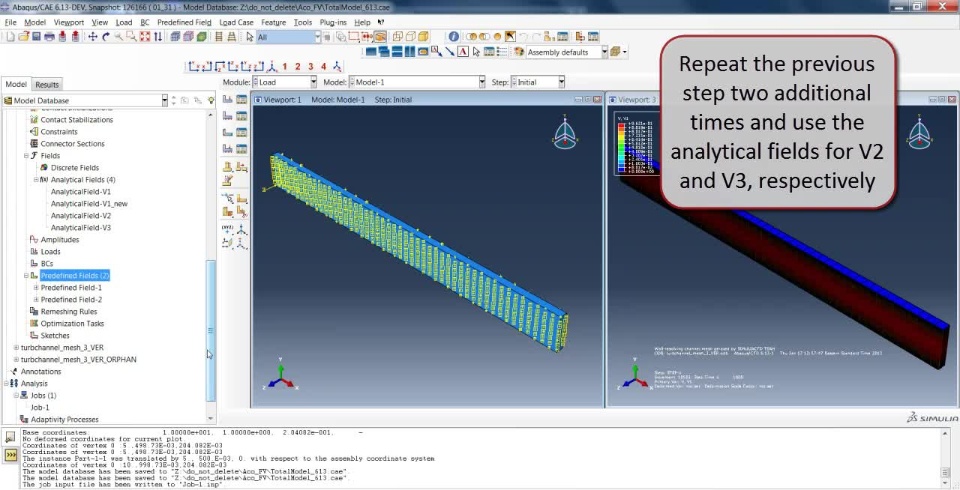This screenshot has height=490, width=960.
Task: Open the selection filter dropdown showing All
Action: 289,37
